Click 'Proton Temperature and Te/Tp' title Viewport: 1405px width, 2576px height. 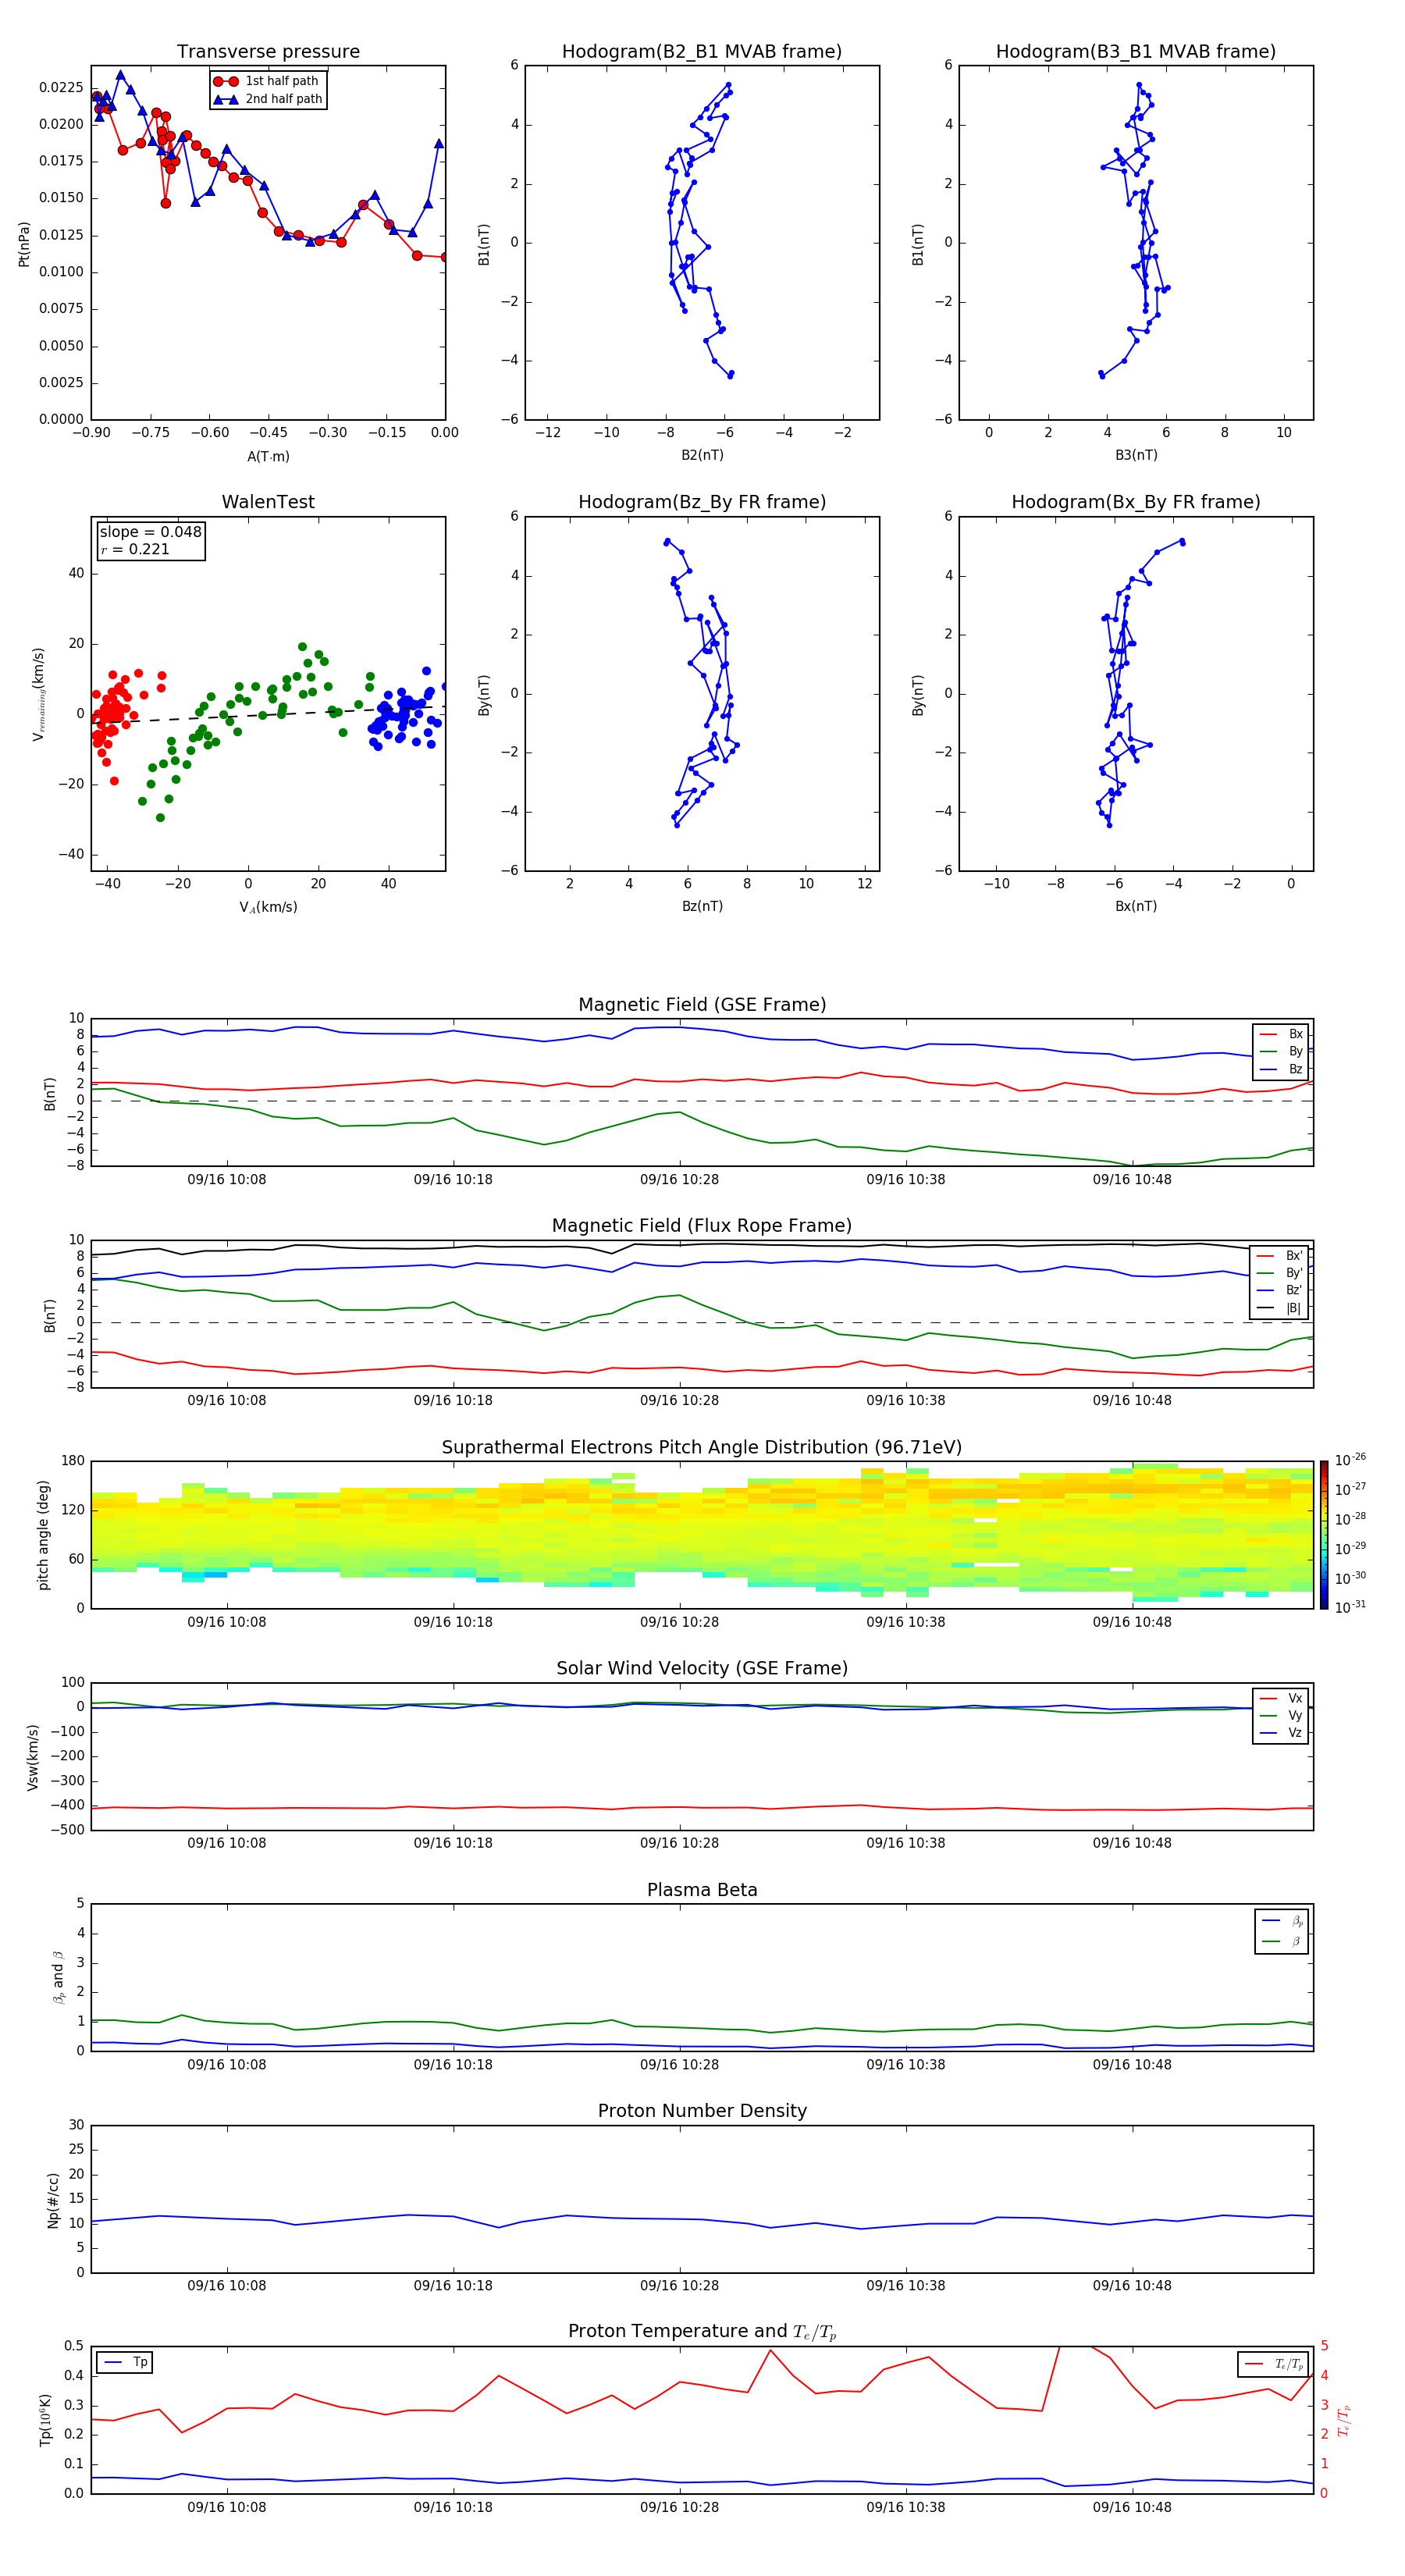click(702, 2332)
